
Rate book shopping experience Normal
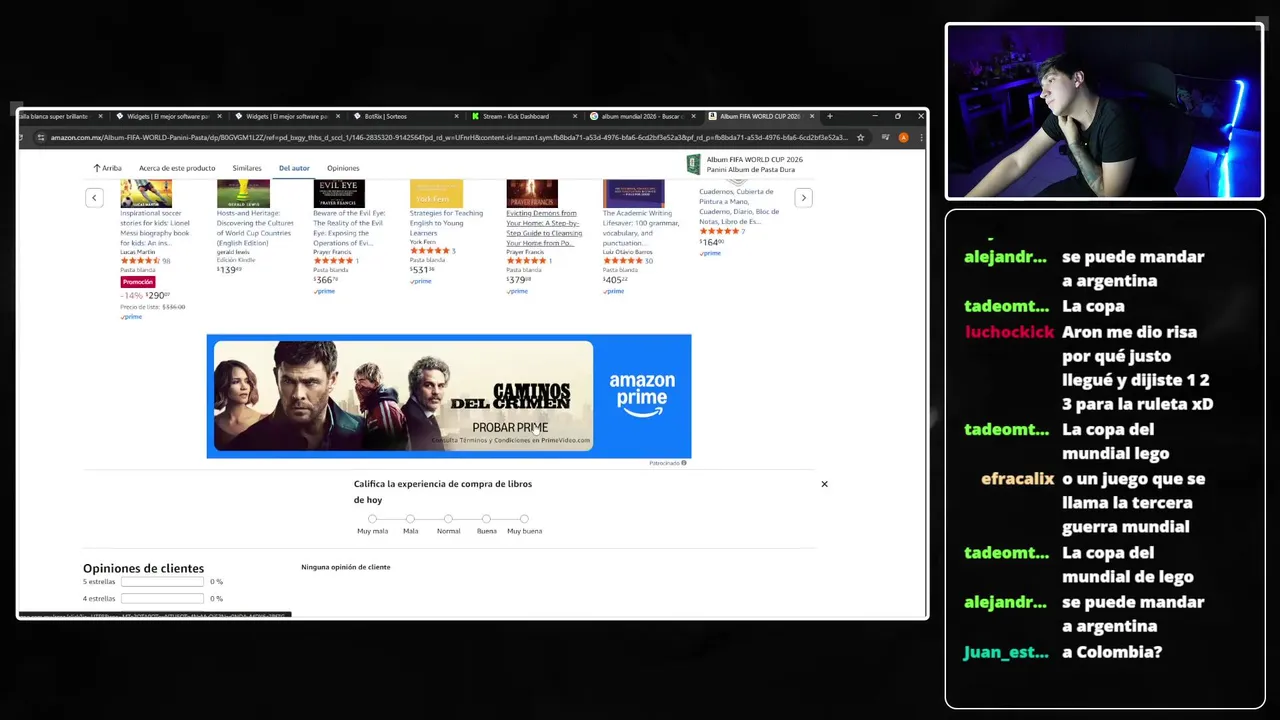point(448,519)
